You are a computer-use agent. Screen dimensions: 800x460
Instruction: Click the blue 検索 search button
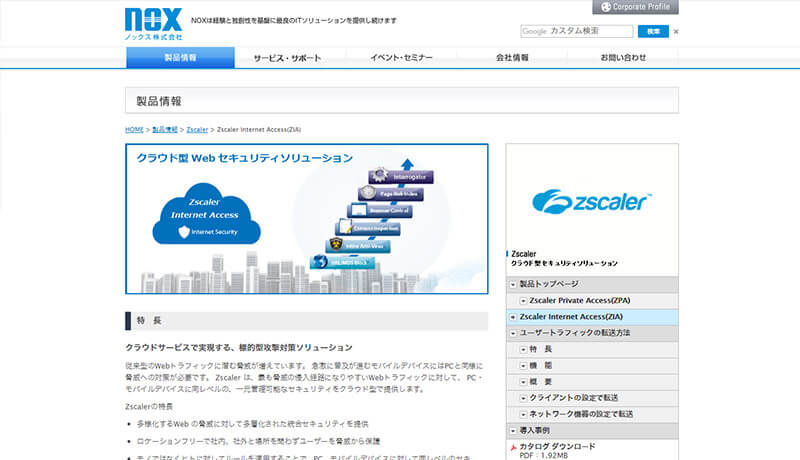(x=653, y=31)
